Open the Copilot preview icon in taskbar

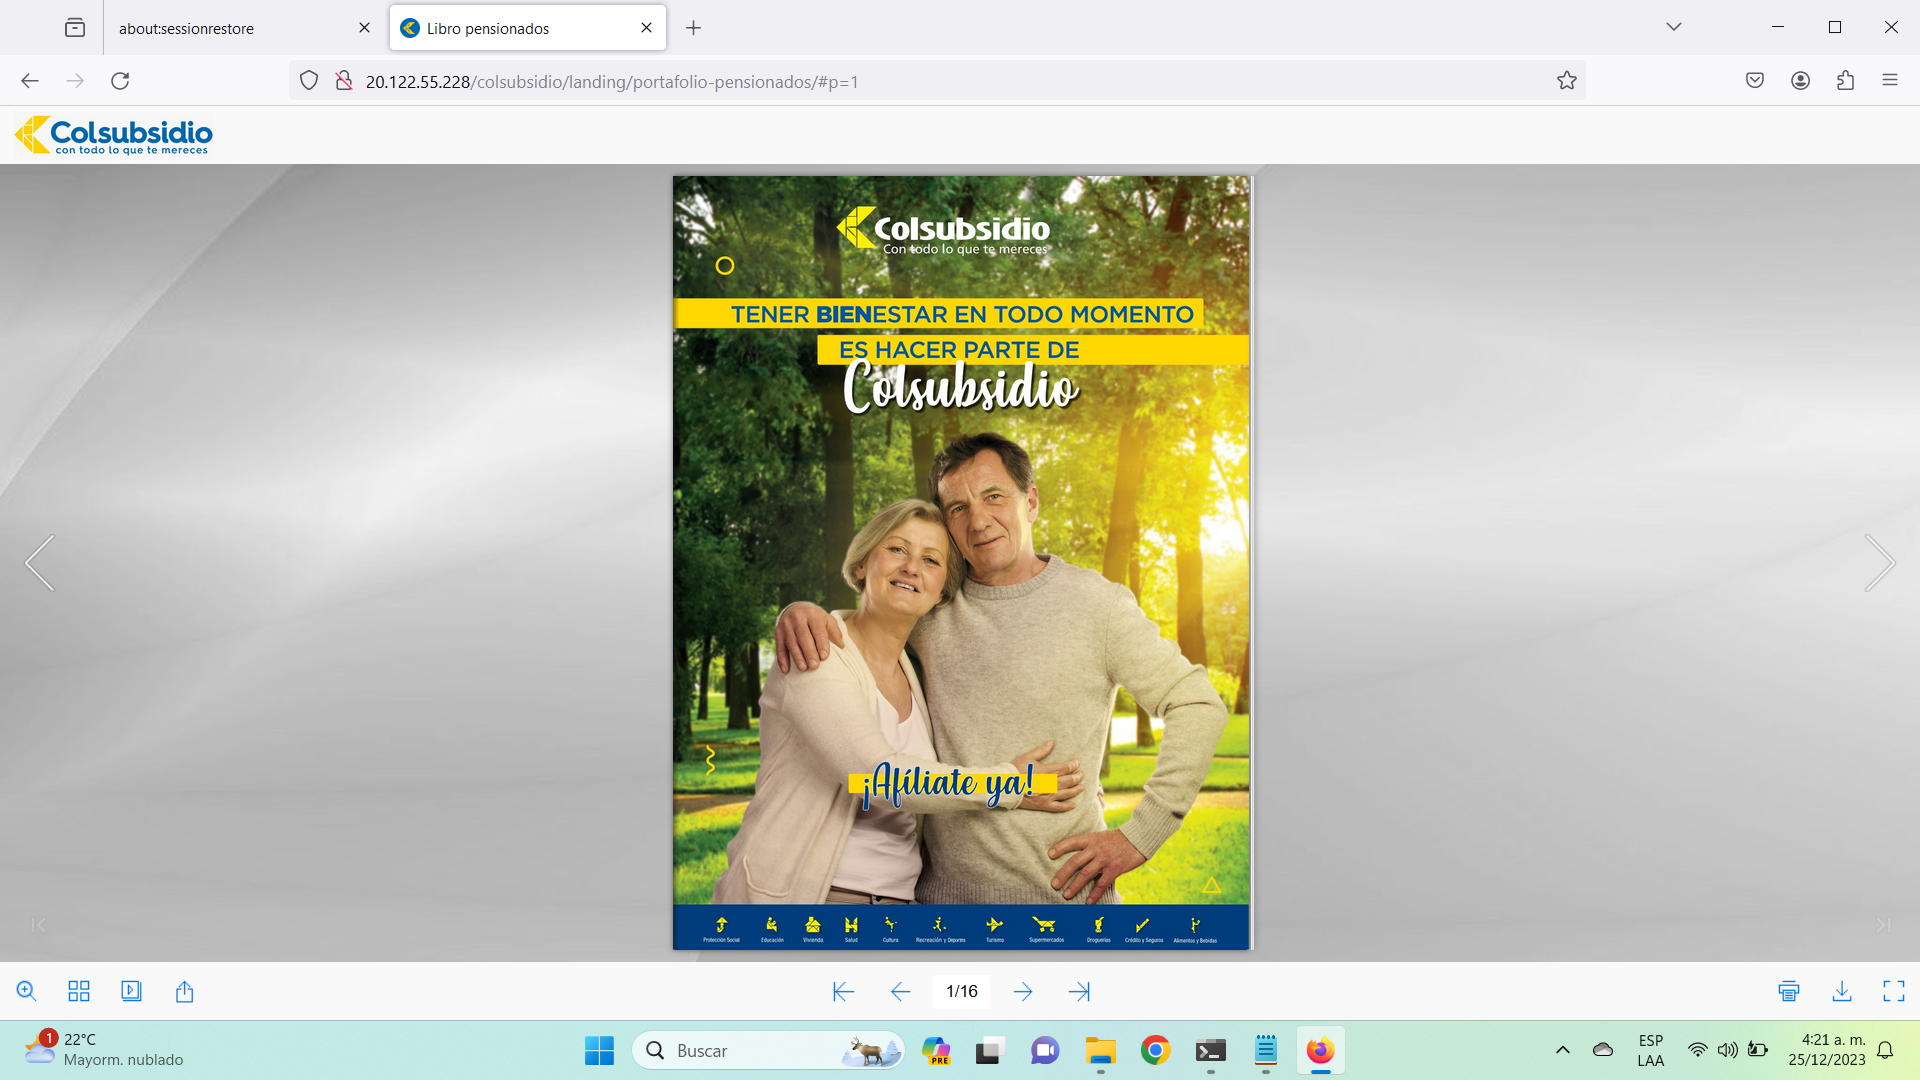tap(936, 1051)
